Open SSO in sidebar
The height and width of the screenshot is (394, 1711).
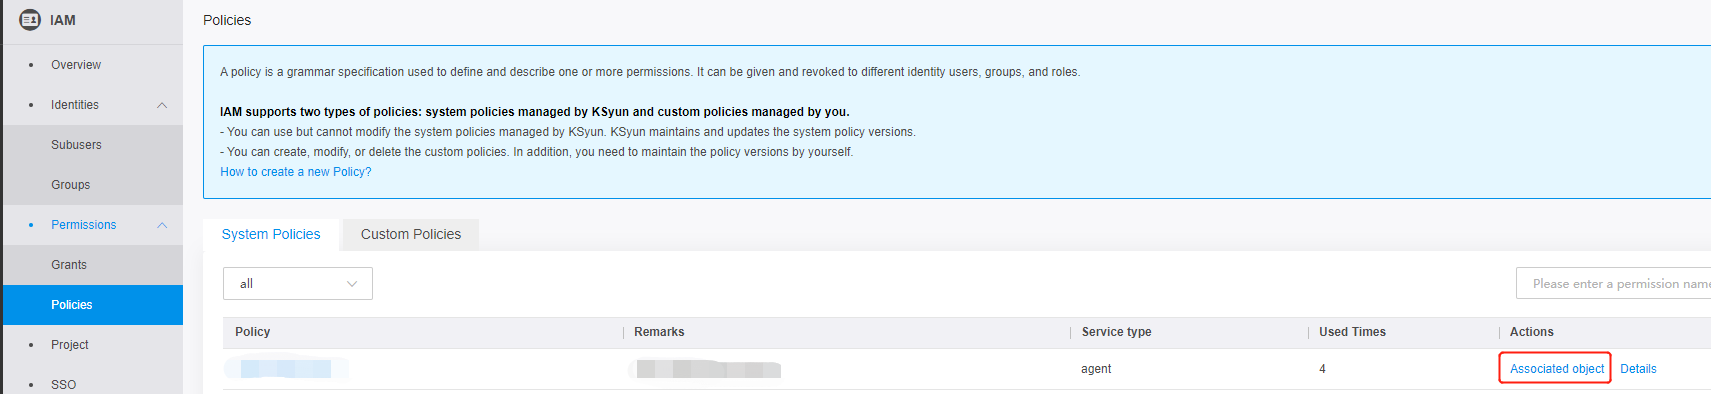[63, 385]
